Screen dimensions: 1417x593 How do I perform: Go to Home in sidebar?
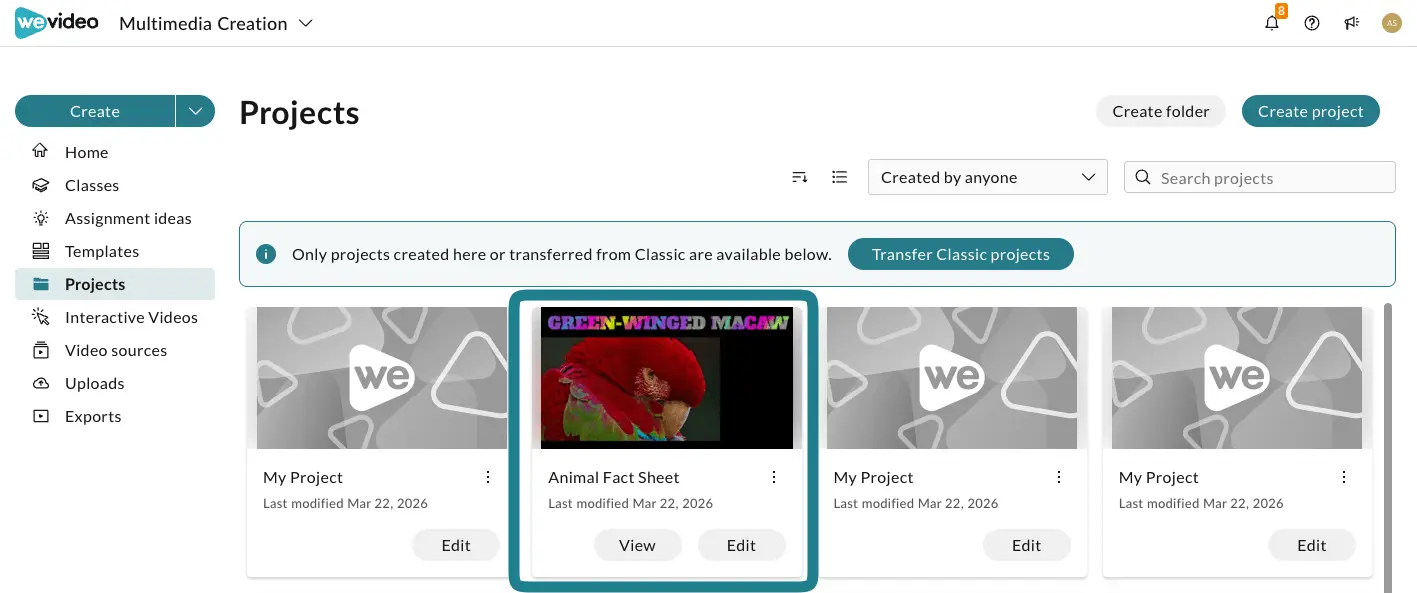(x=115, y=152)
